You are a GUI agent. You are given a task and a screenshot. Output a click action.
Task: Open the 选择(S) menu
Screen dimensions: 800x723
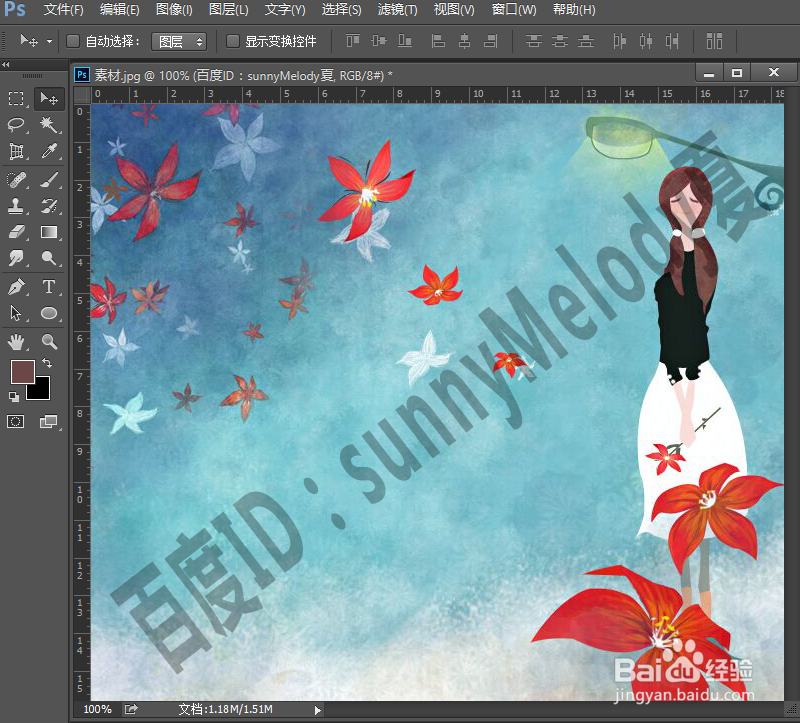point(341,10)
